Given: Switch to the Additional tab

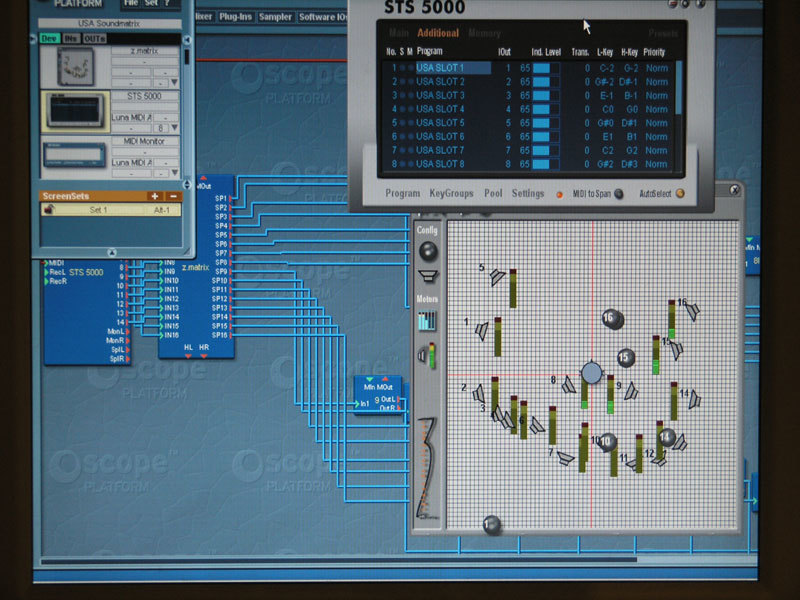Looking at the screenshot, I should (x=438, y=33).
